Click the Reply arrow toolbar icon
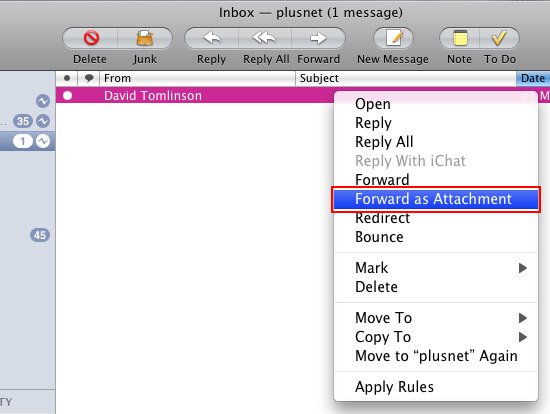This screenshot has width=550, height=414. [x=212, y=38]
